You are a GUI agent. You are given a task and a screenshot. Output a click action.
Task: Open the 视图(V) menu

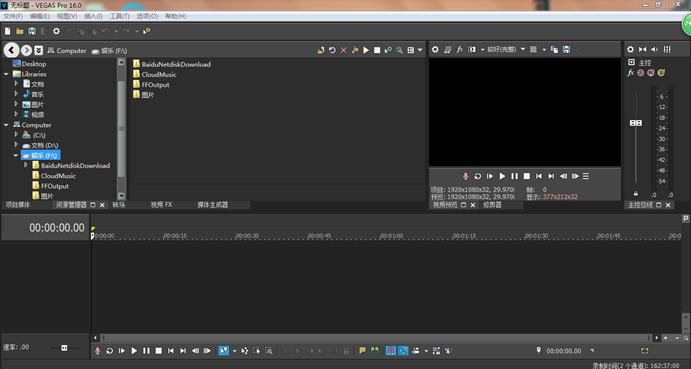point(67,16)
